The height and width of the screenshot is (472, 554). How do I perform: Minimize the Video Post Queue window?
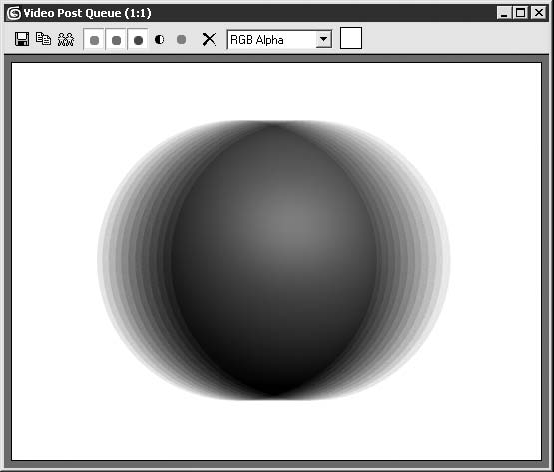[504, 13]
